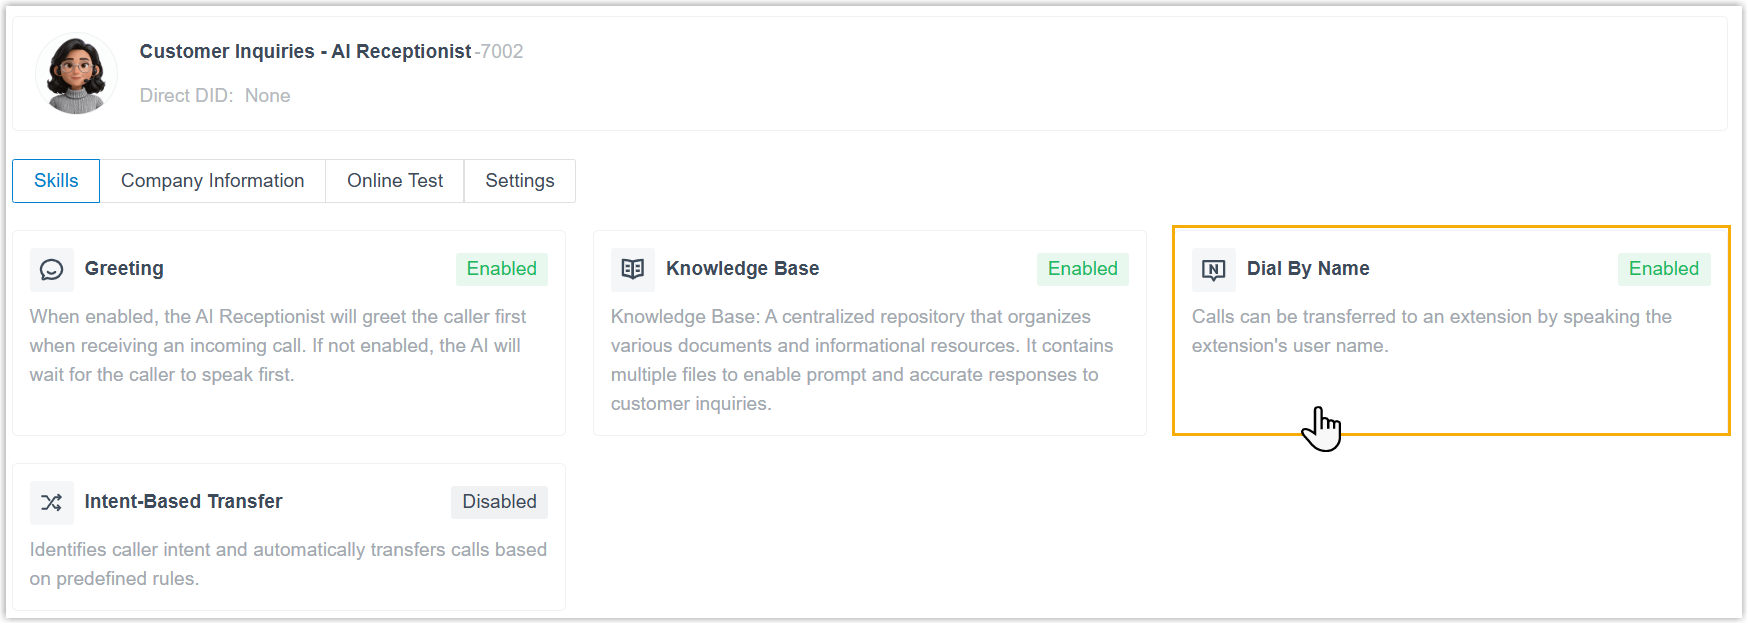The height and width of the screenshot is (624, 1748).
Task: Click the Knowledge Base book icon
Action: coord(633,269)
